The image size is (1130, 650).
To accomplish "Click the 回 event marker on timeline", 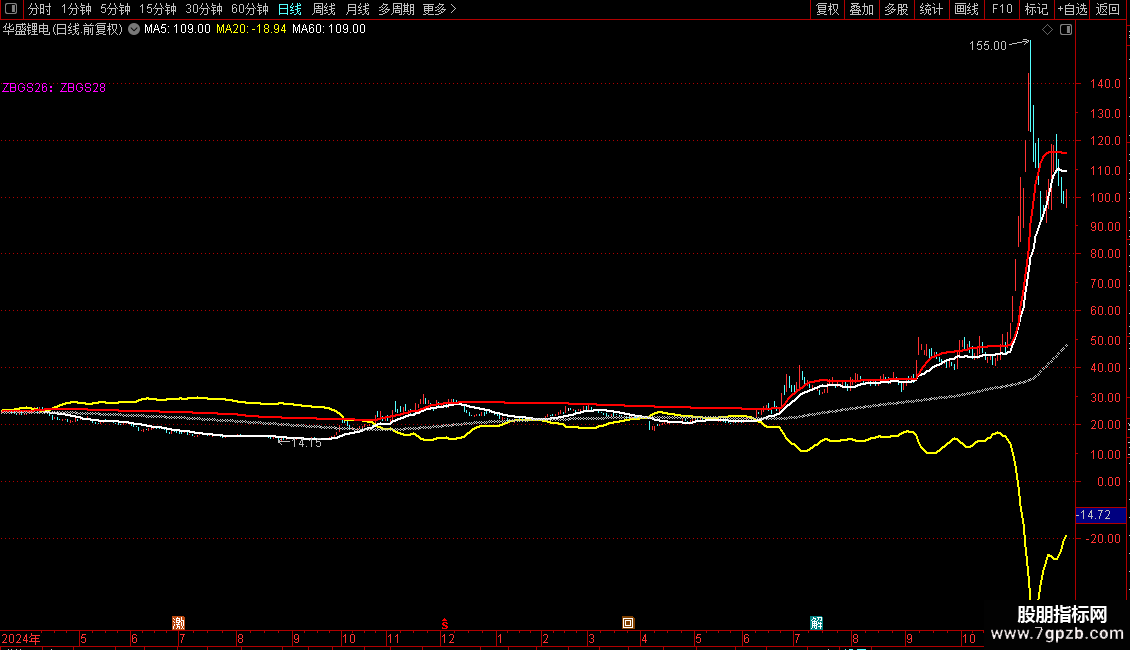I will pos(628,623).
